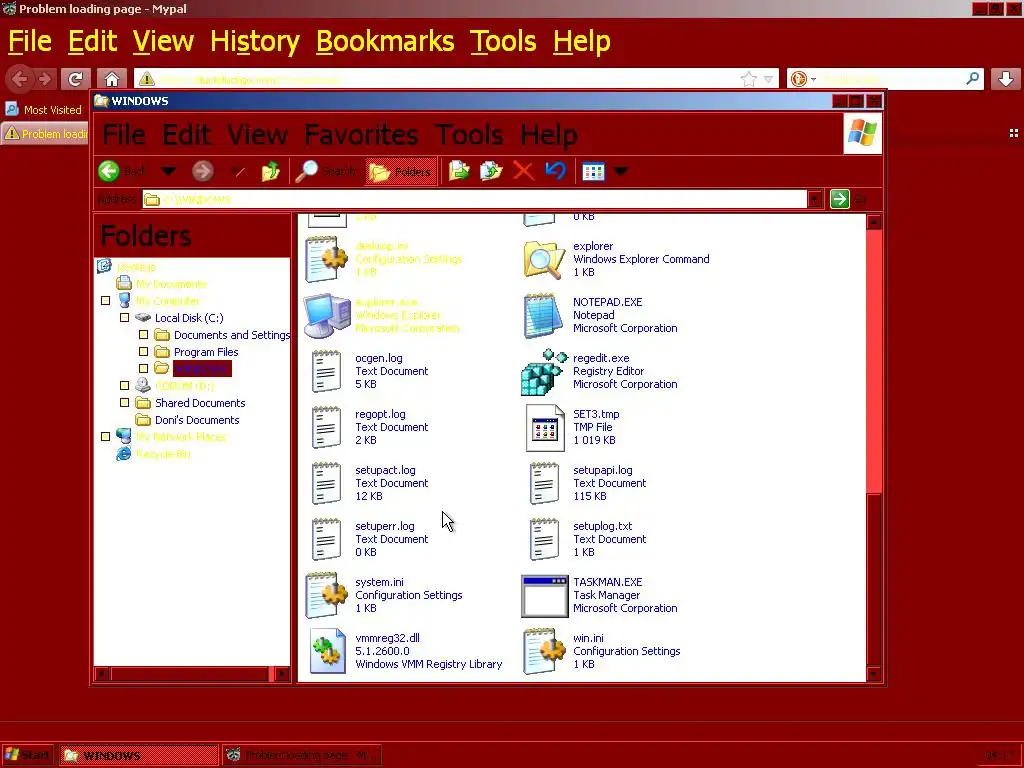Open the Search pane in Explorer
Image resolution: width=1024 pixels, height=768 pixels.
[x=325, y=171]
